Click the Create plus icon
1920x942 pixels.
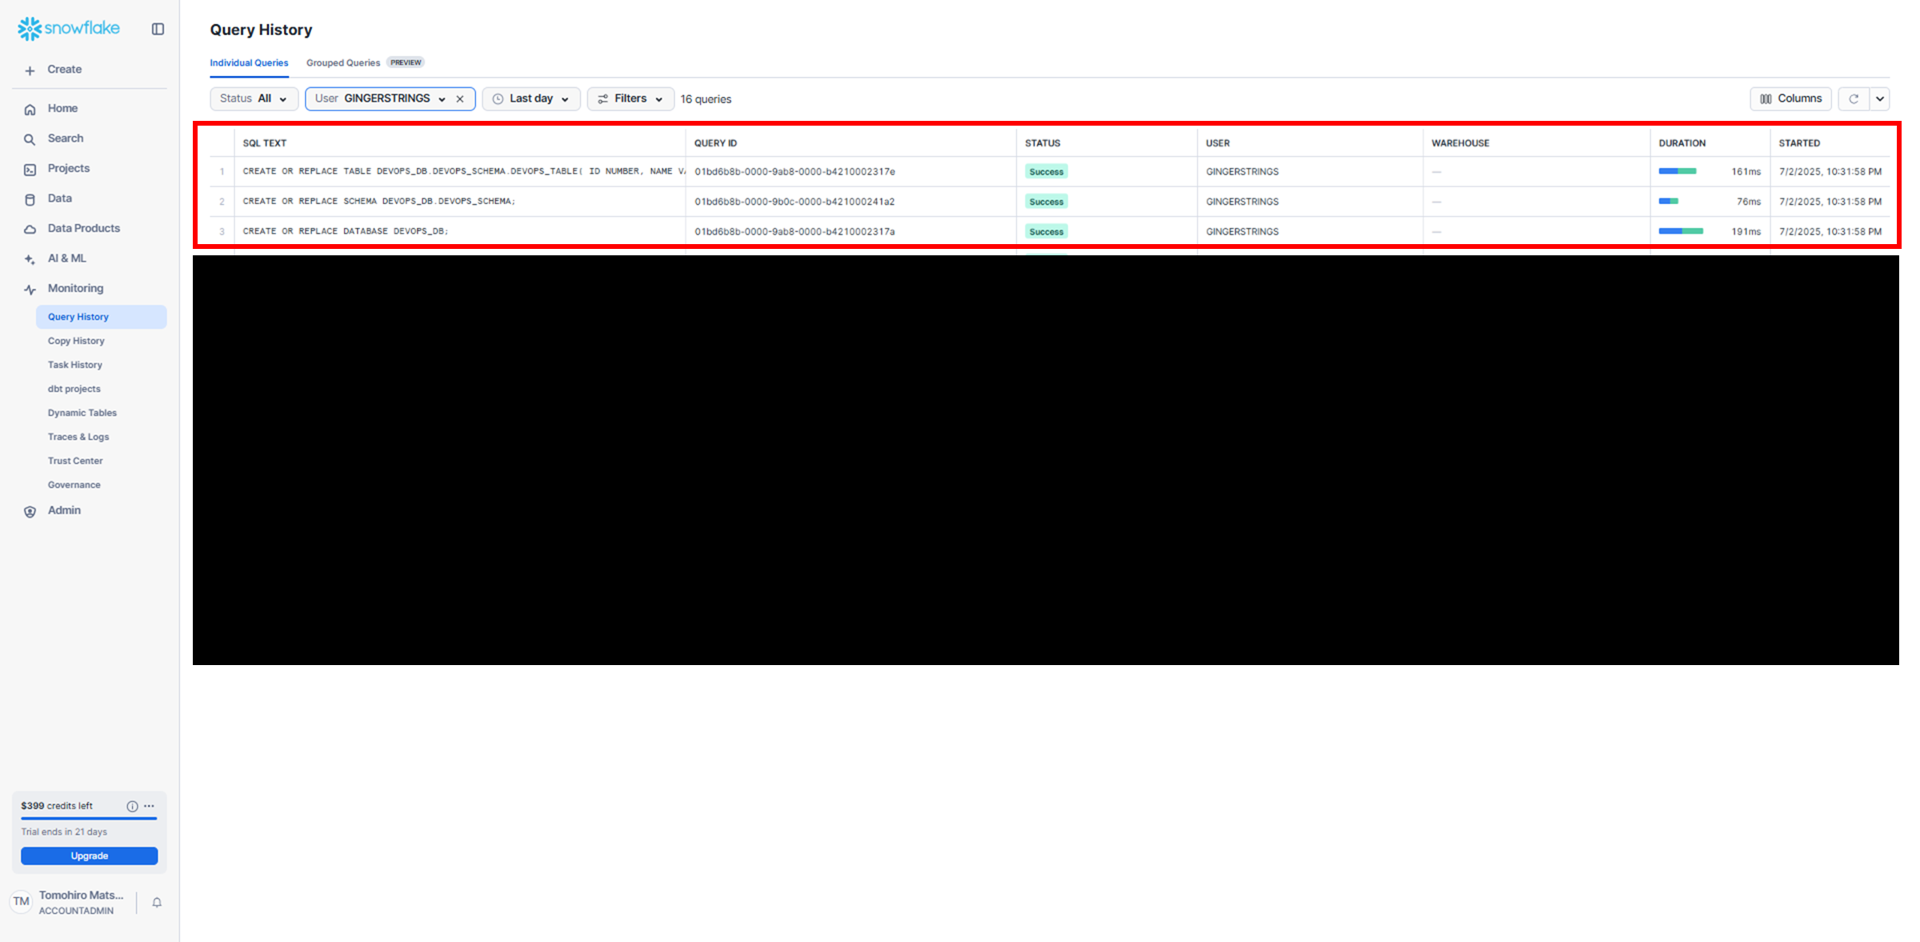click(30, 70)
